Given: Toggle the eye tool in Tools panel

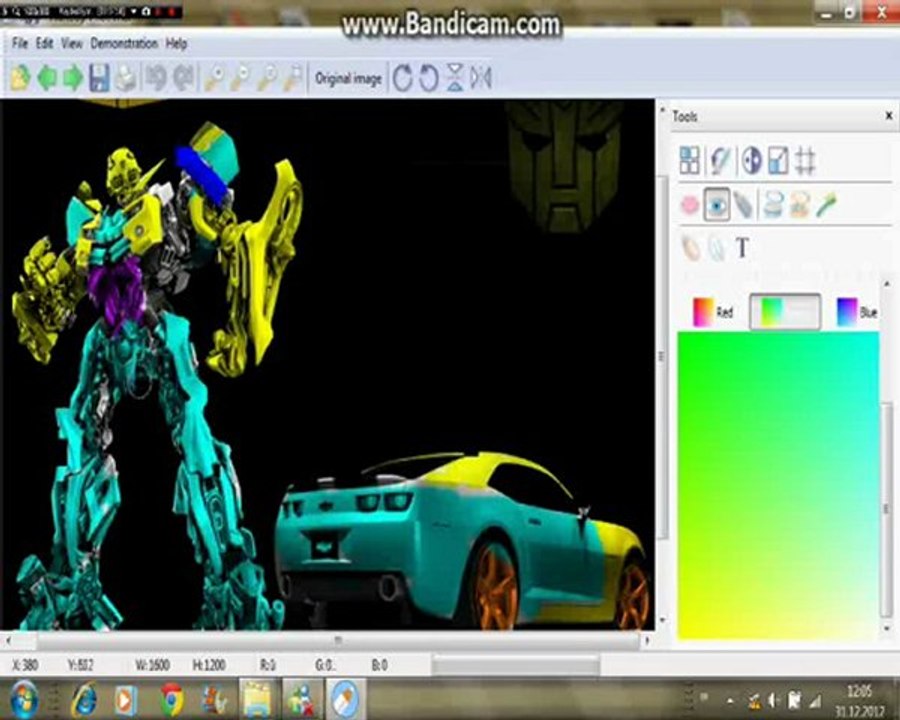Looking at the screenshot, I should (717, 204).
